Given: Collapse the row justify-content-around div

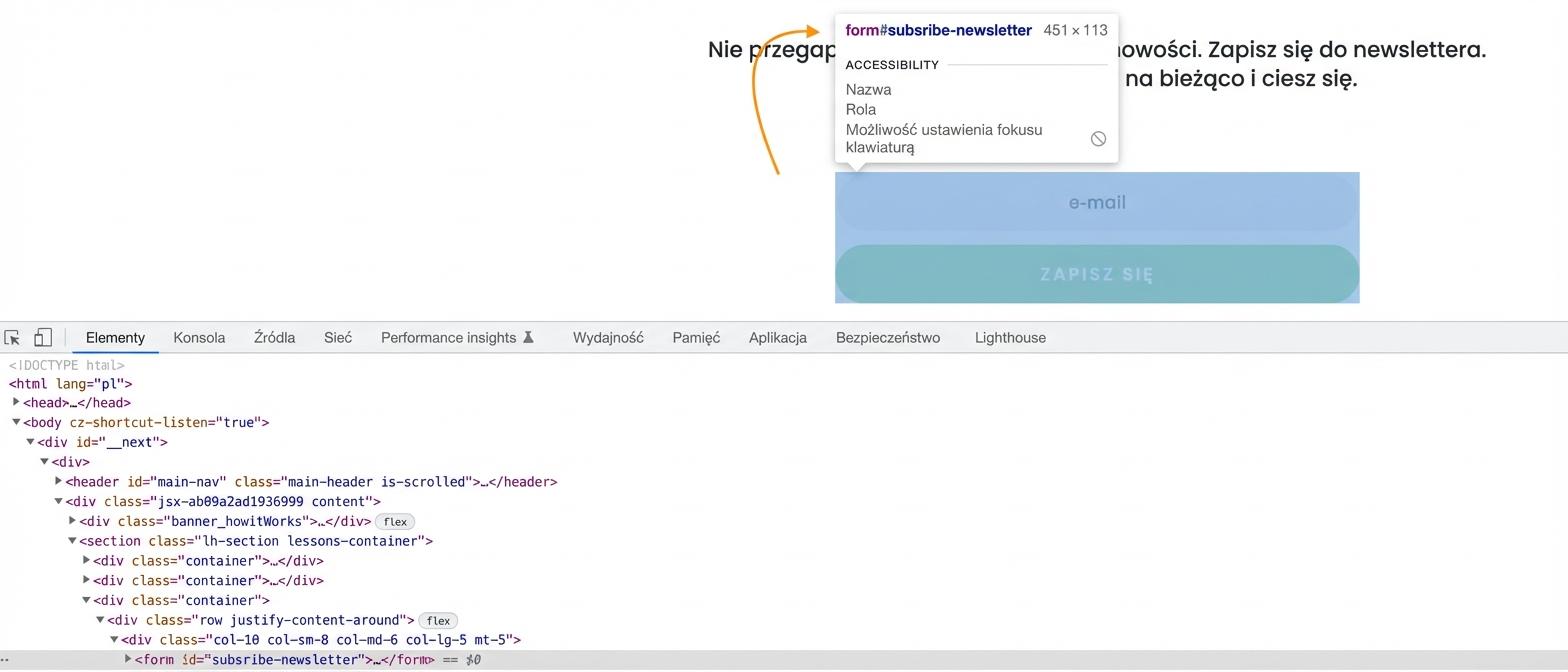Looking at the screenshot, I should (100, 620).
